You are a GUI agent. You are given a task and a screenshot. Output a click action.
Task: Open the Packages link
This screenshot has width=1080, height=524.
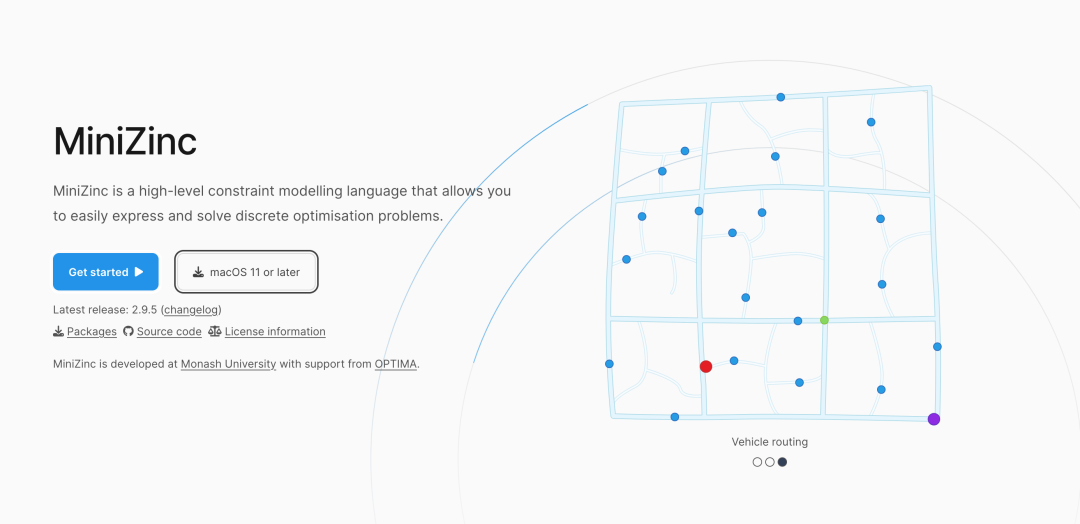point(92,332)
